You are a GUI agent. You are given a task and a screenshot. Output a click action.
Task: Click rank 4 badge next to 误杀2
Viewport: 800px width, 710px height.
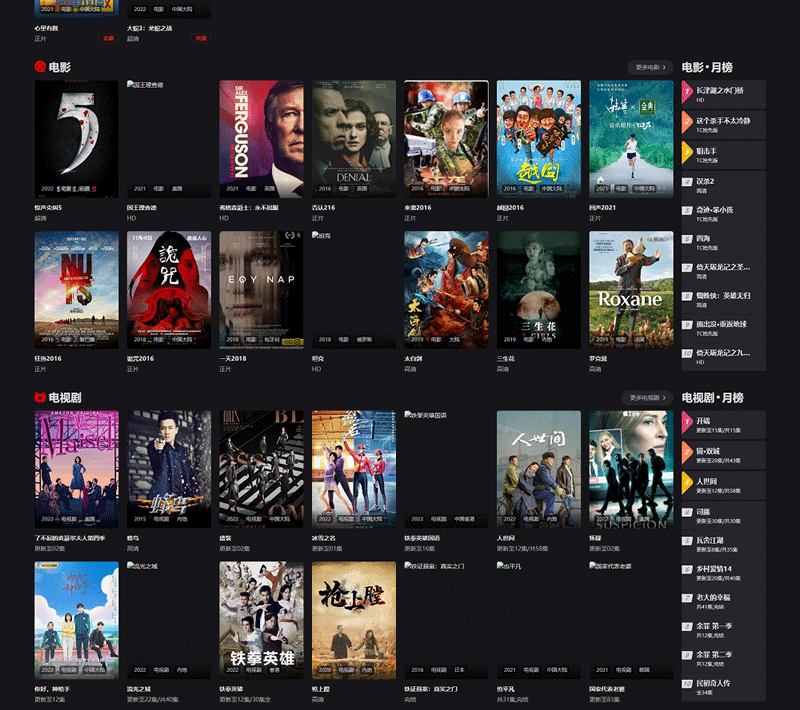point(687,182)
